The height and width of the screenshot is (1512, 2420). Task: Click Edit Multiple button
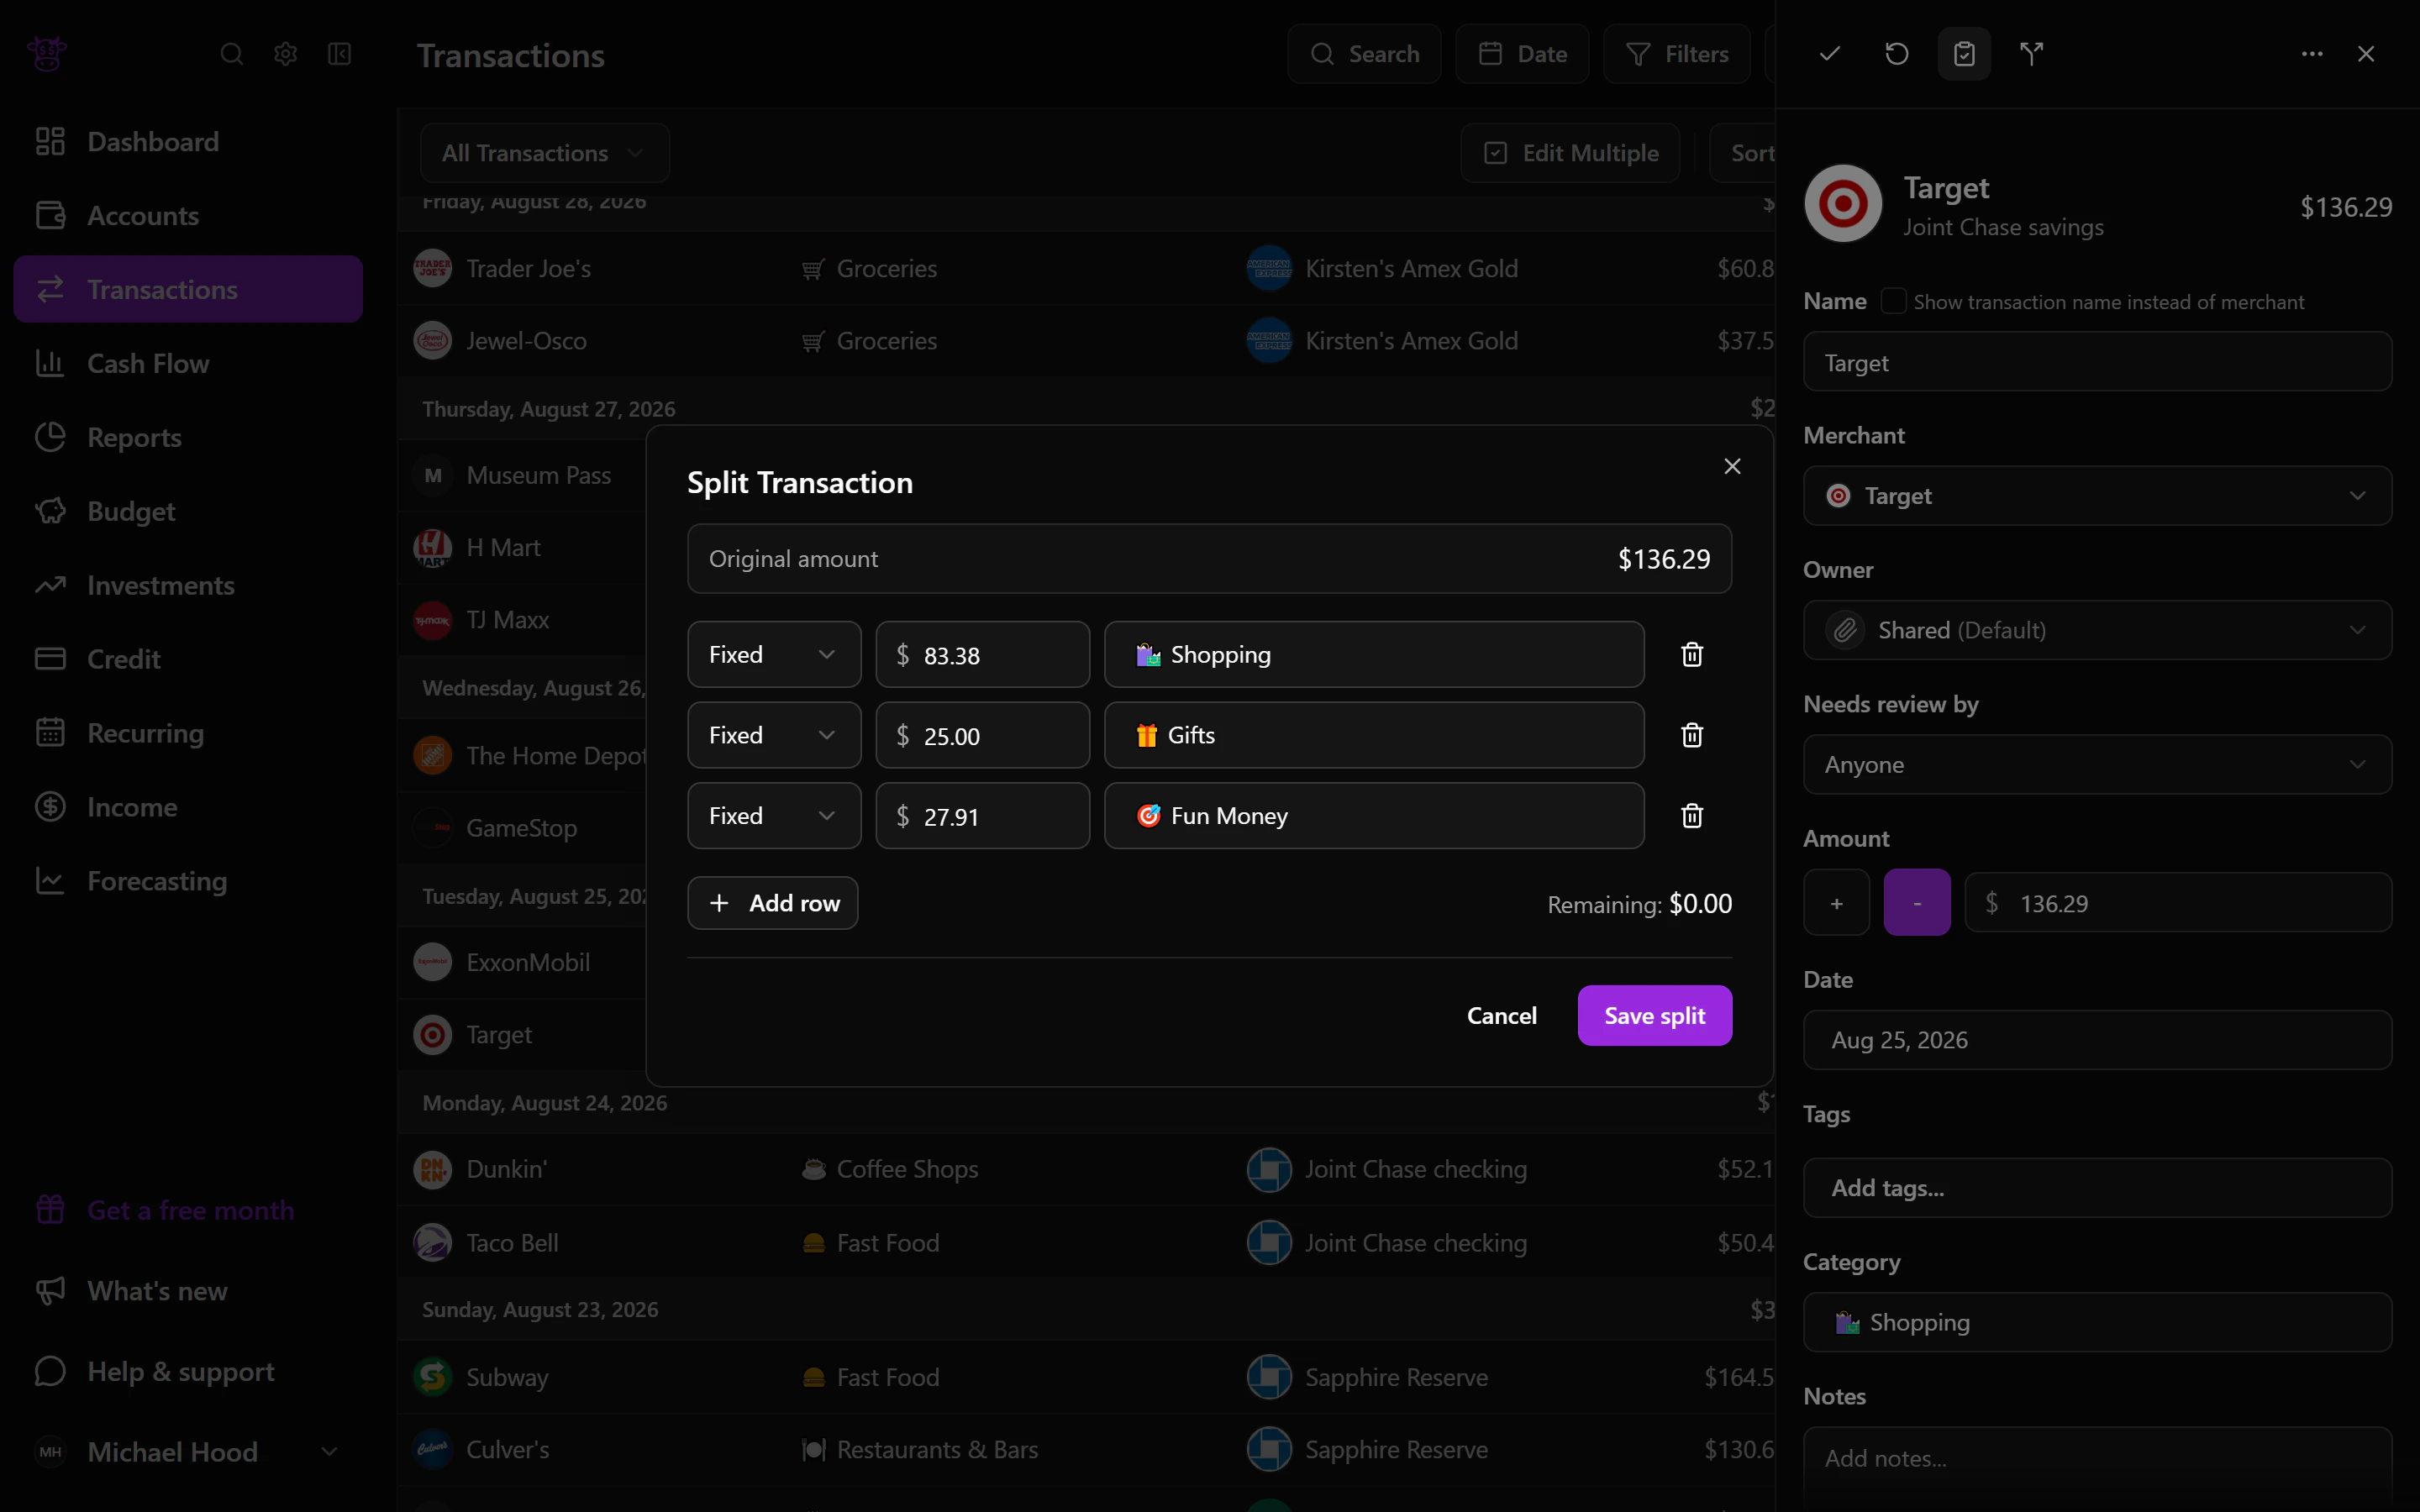point(1570,153)
